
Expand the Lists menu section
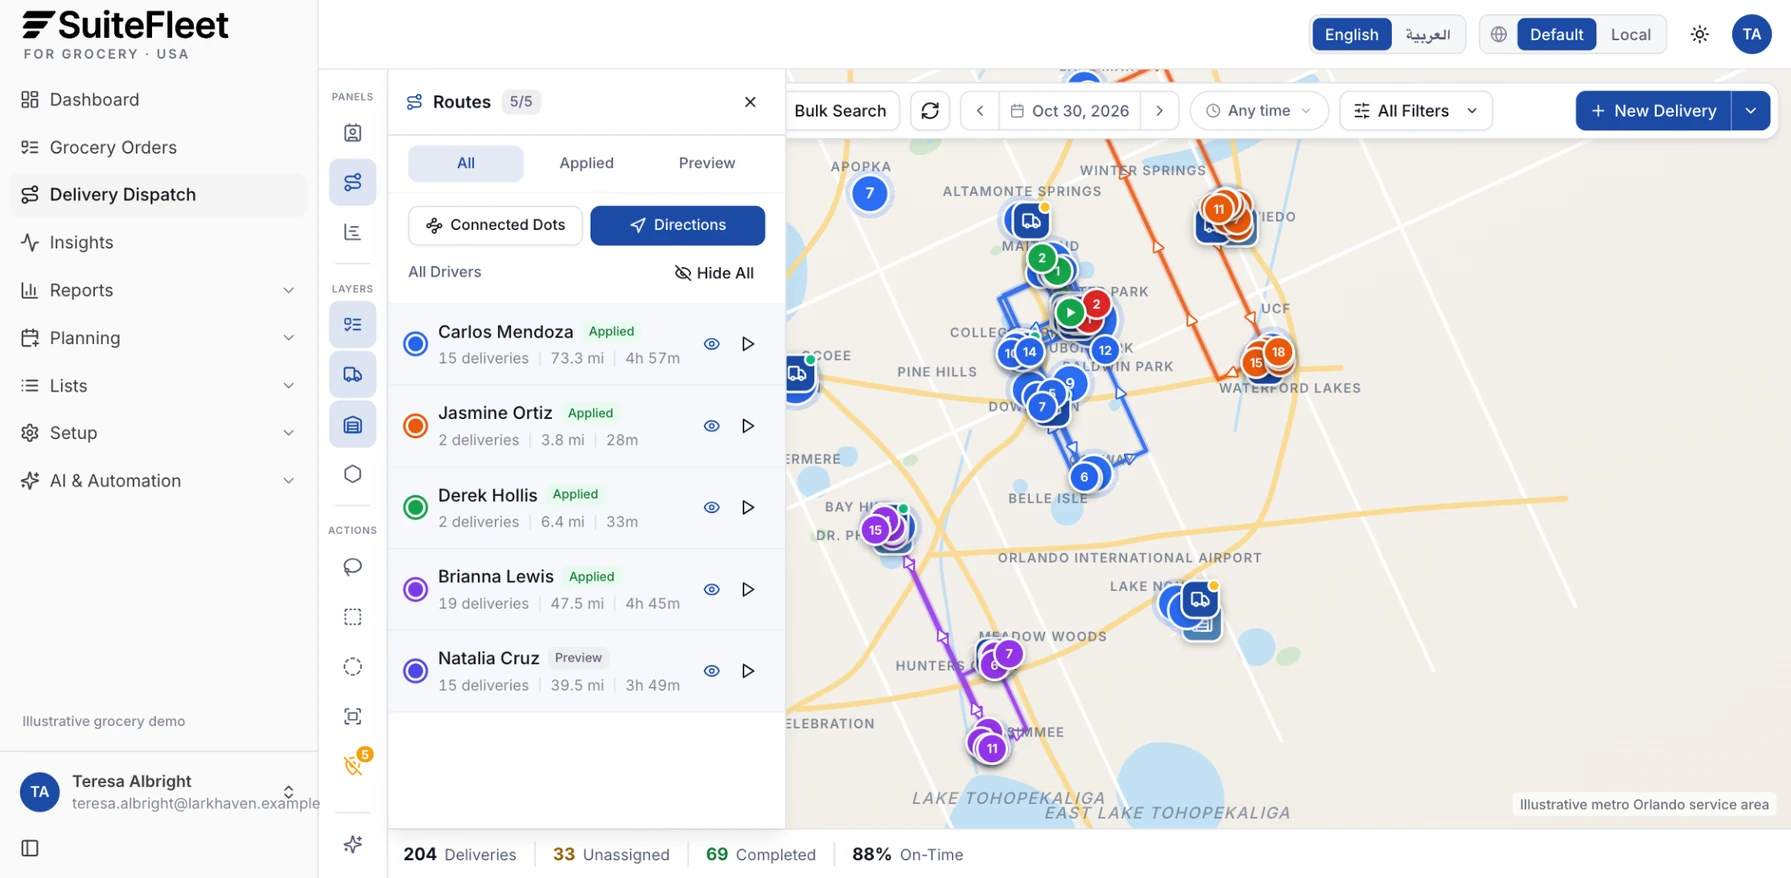(x=159, y=386)
